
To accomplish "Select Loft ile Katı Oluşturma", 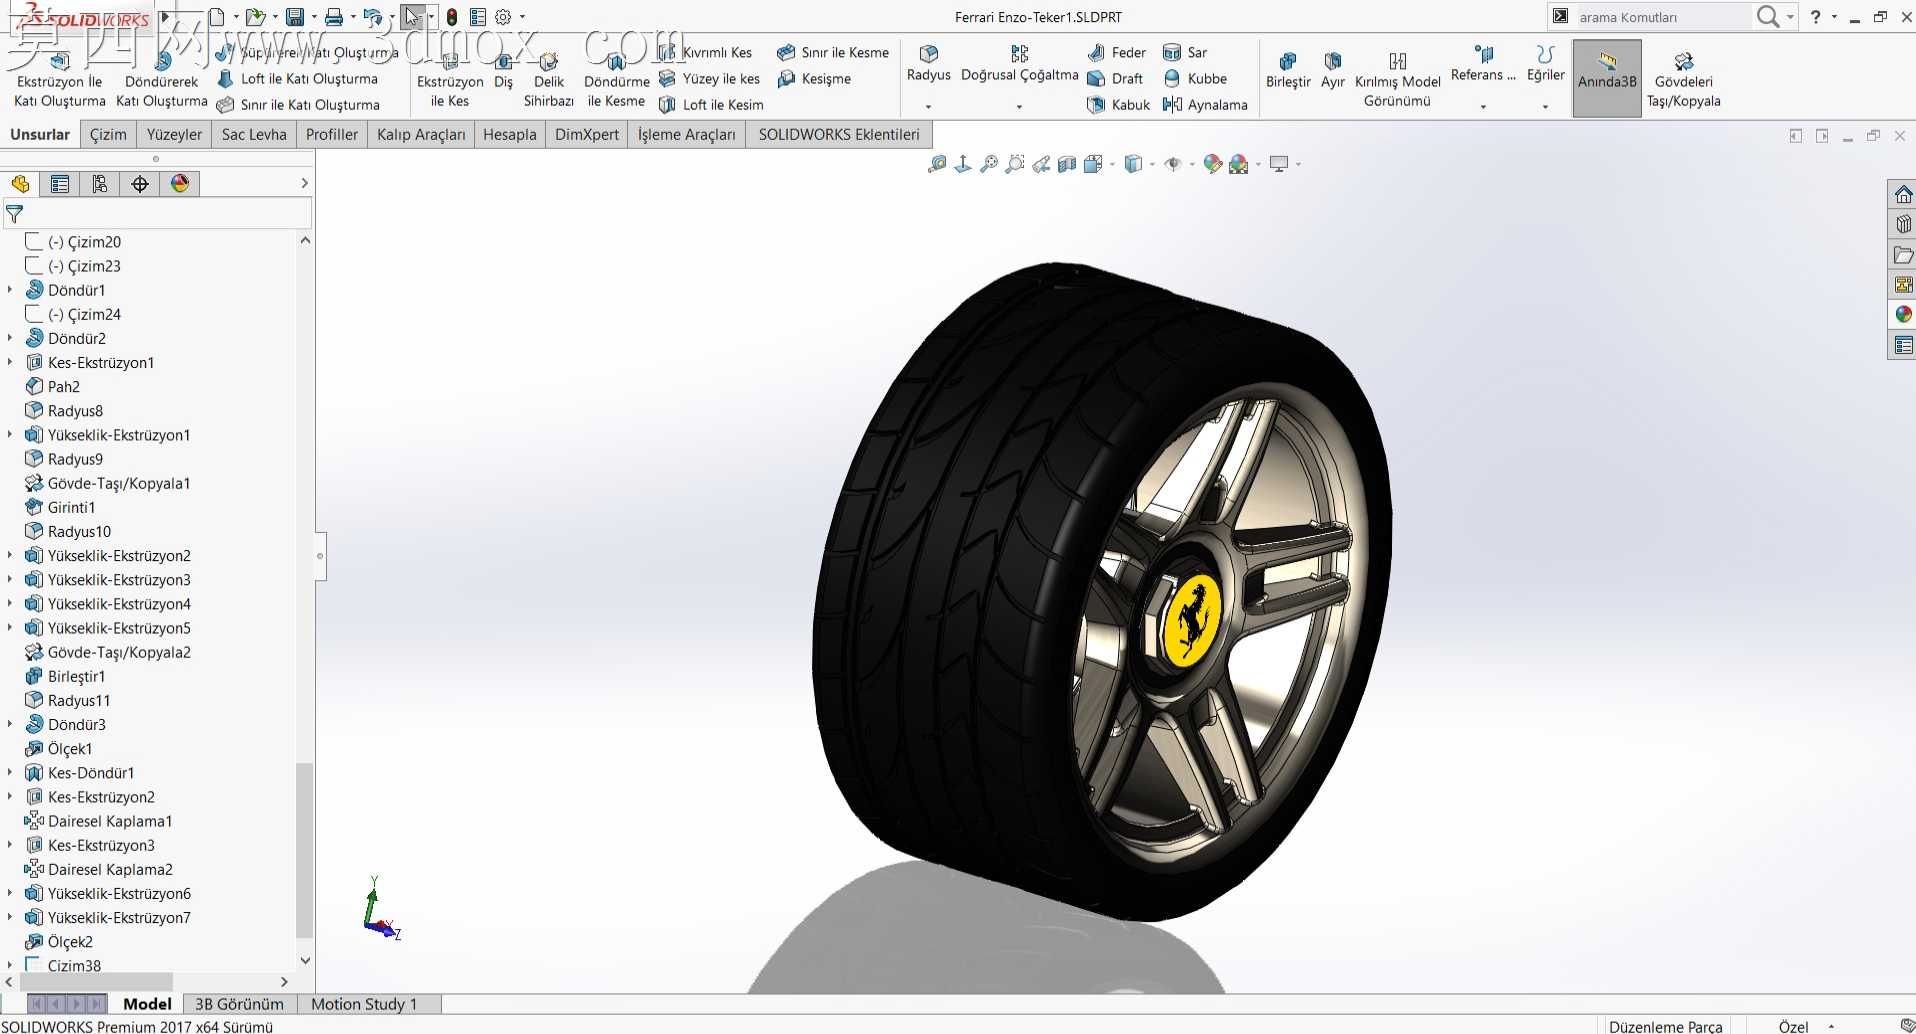I will (298, 78).
